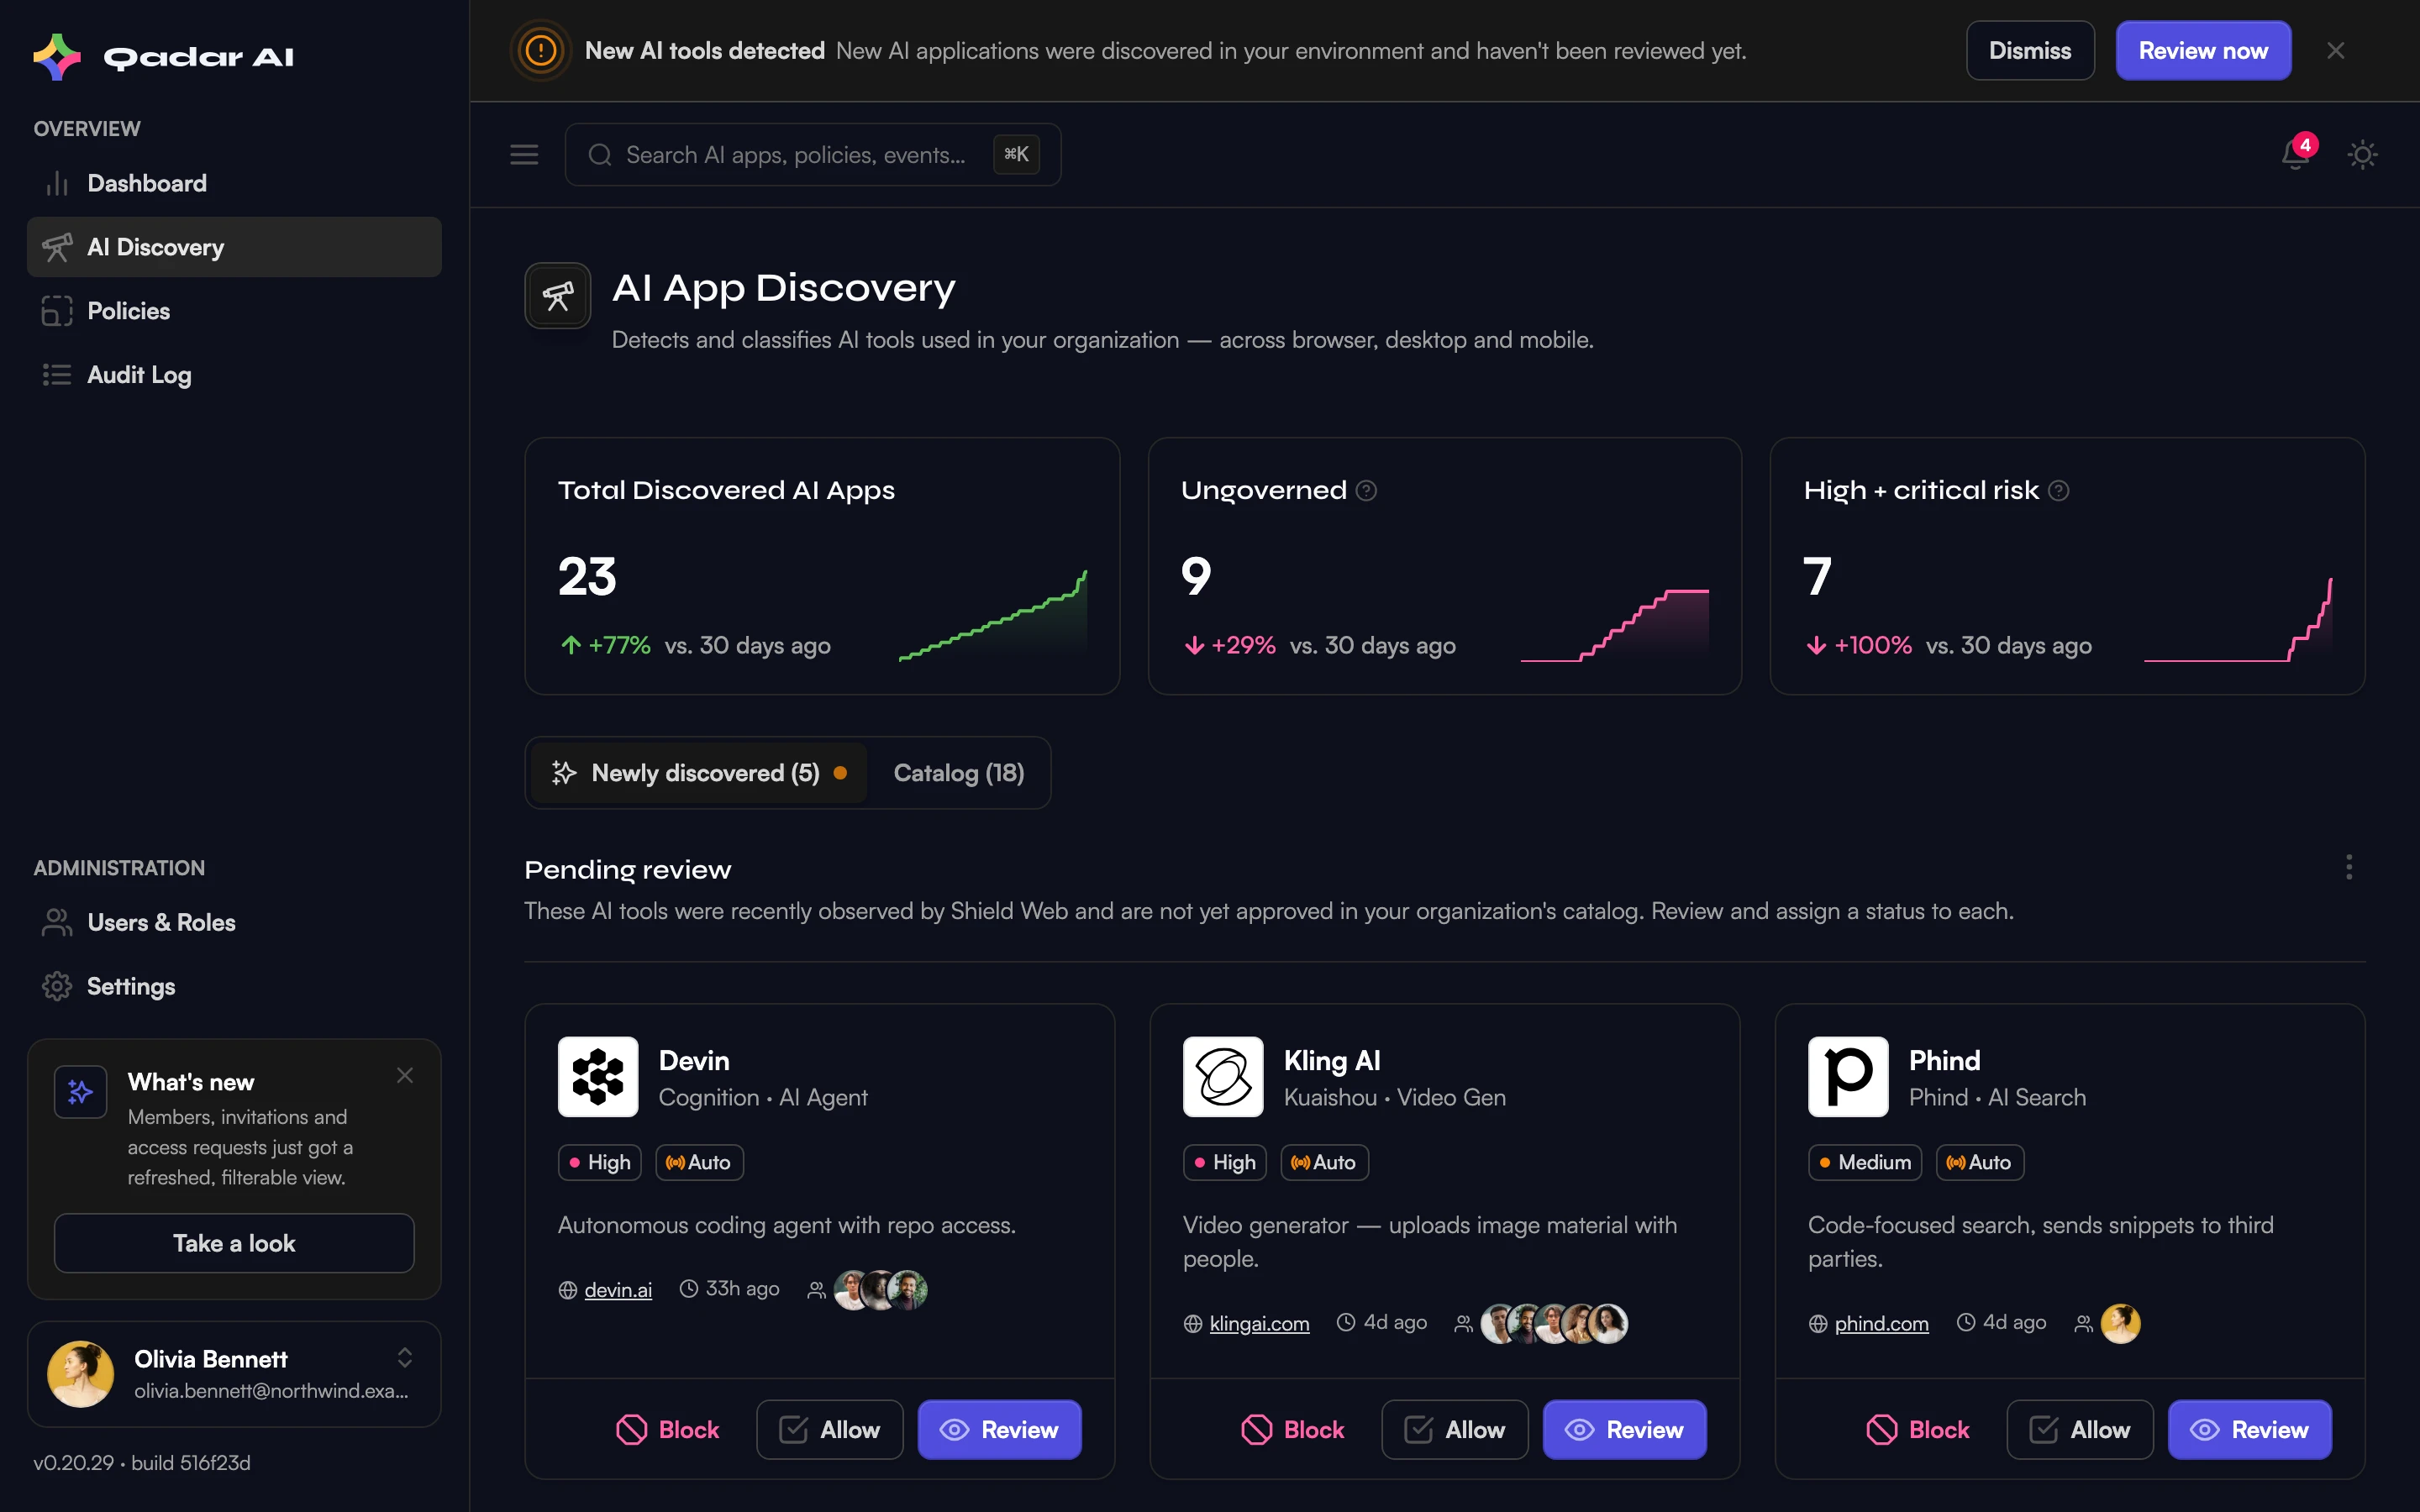The image size is (2420, 1512).
Task: Click Take a look button
Action: tap(234, 1243)
